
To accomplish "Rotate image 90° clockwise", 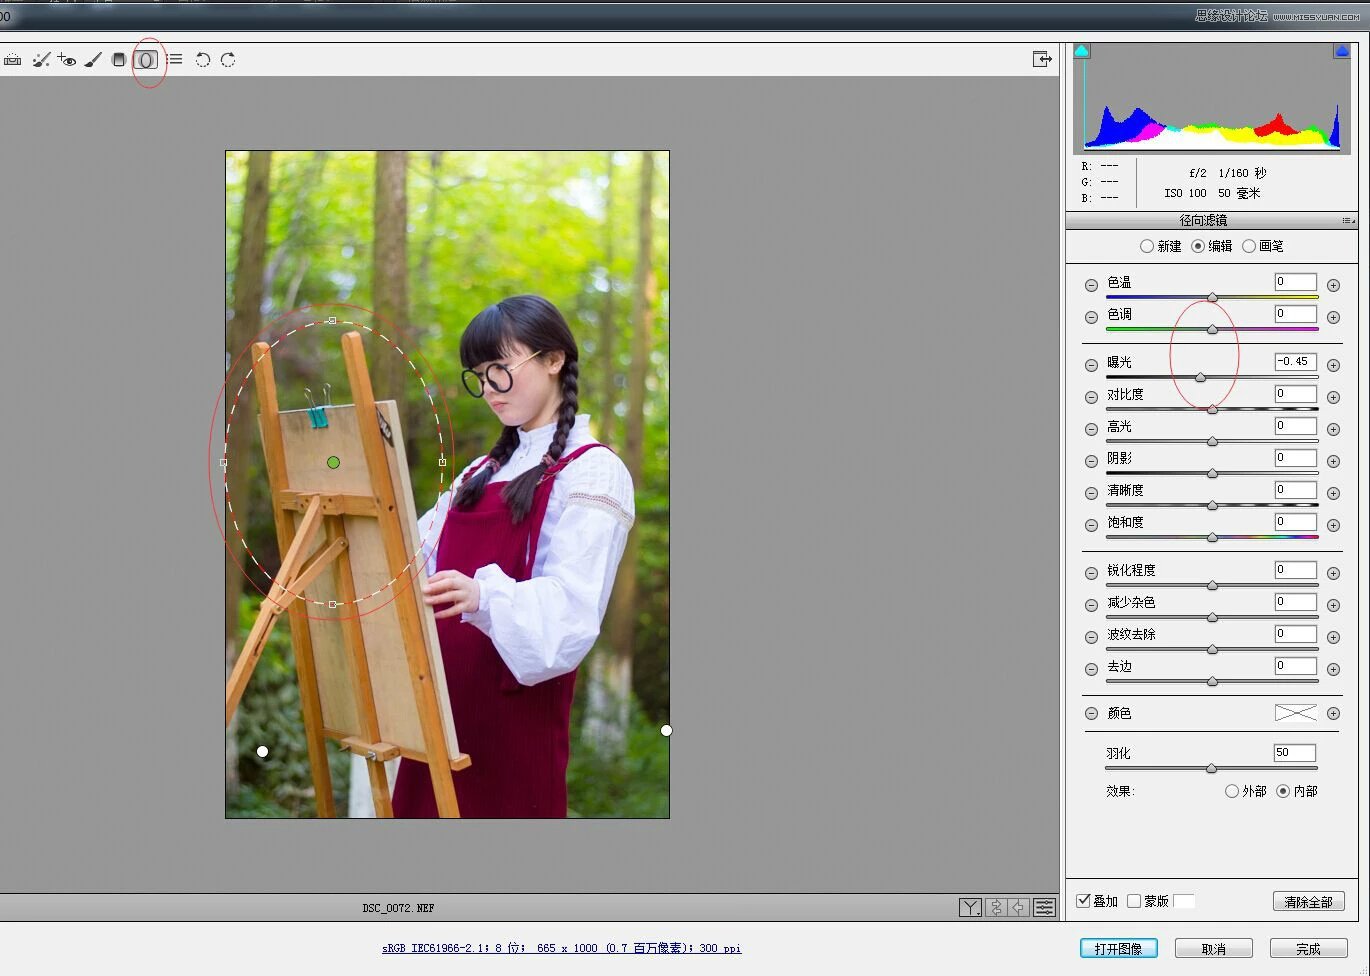I will click(x=228, y=60).
